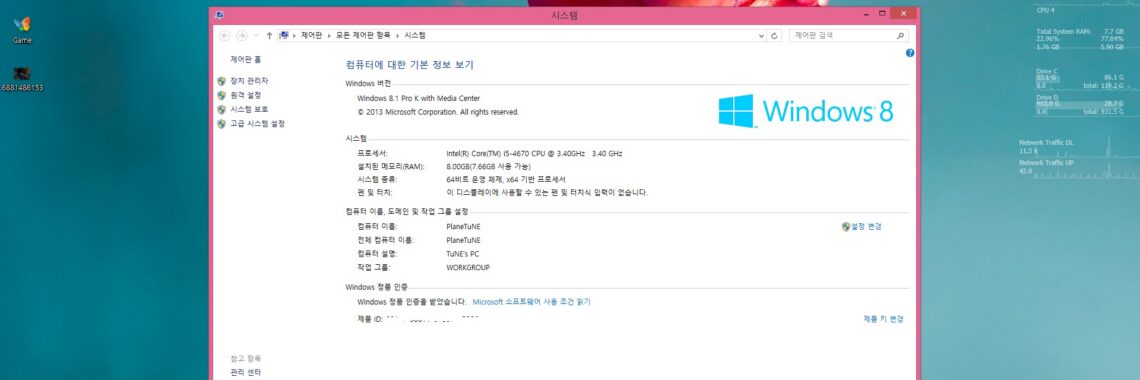Expand the breadcrumb arrow after 제어판
1140x380 pixels.
(x=329, y=36)
